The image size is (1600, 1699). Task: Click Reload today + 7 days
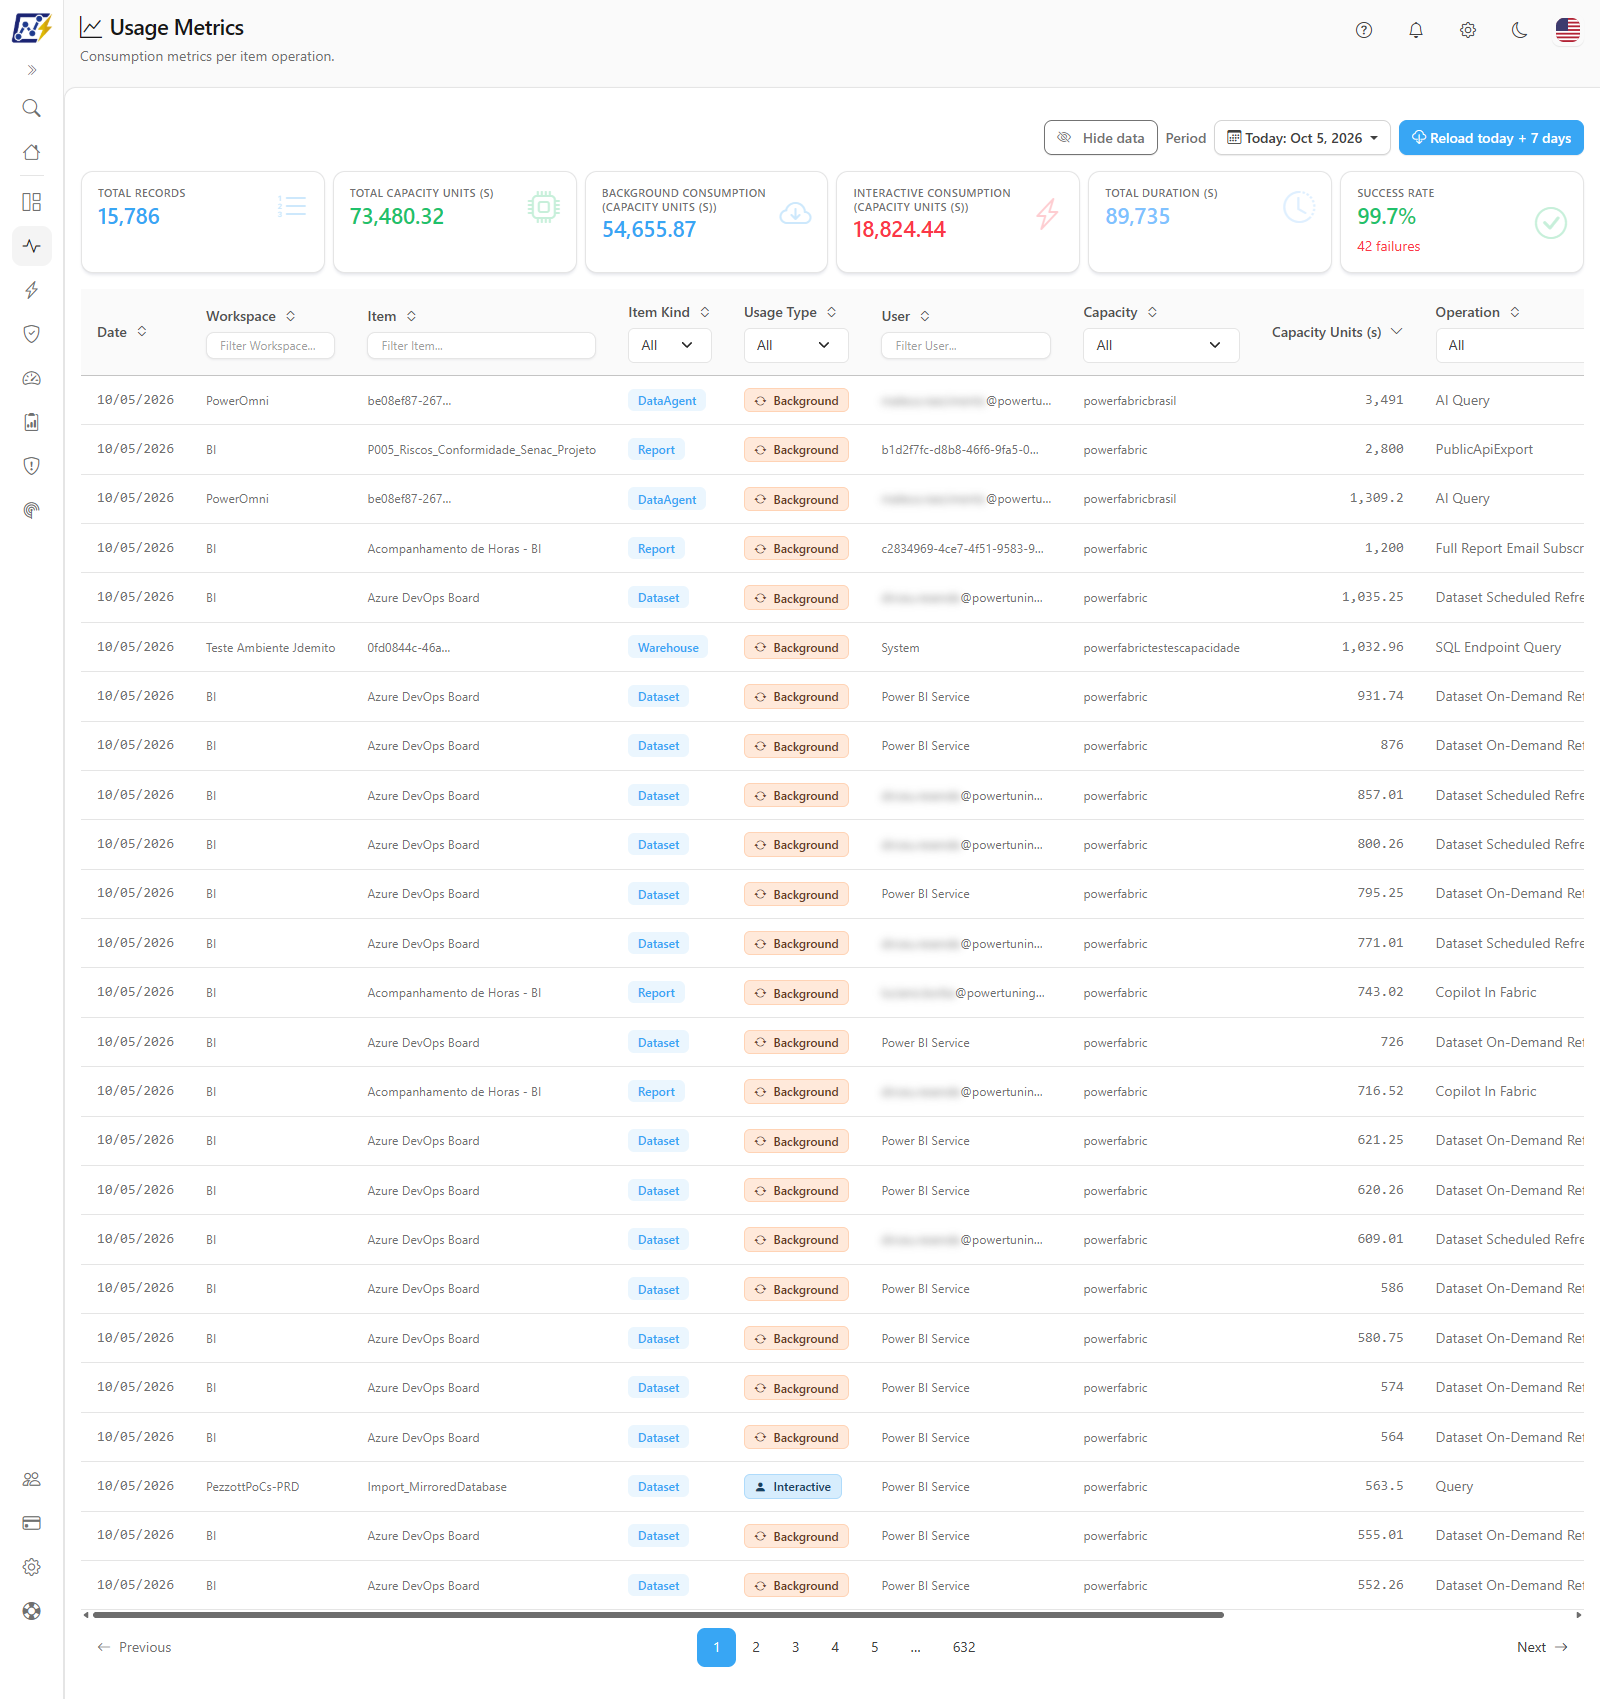(x=1491, y=138)
